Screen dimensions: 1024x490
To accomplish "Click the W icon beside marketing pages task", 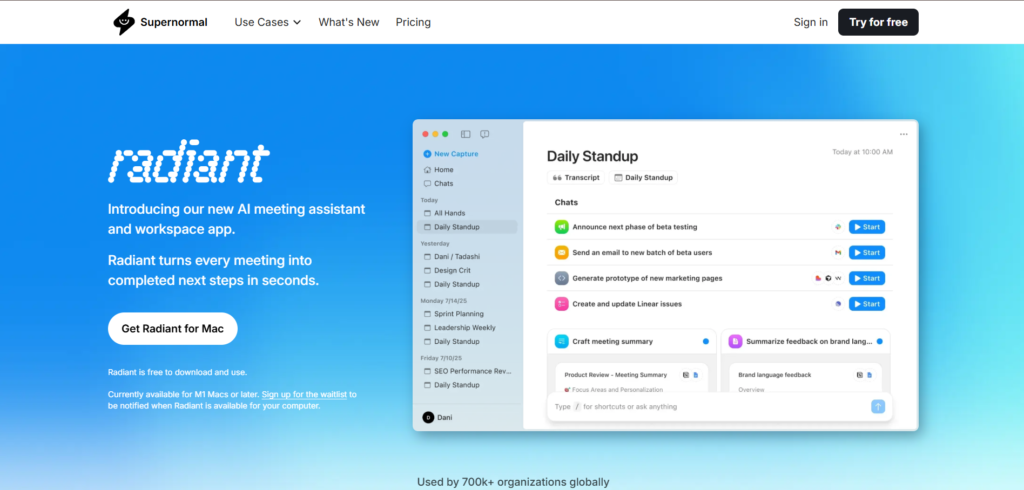I will pyautogui.click(x=838, y=278).
